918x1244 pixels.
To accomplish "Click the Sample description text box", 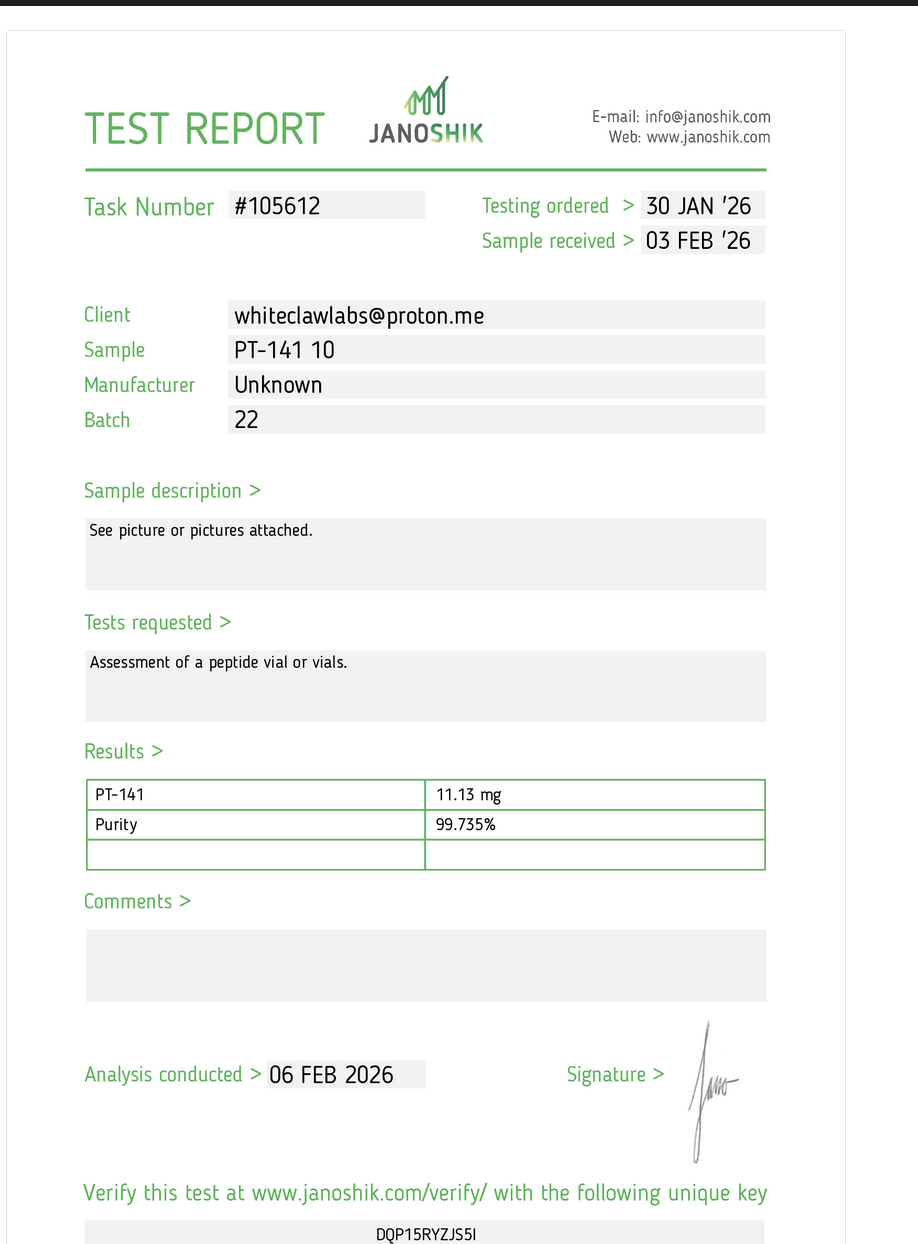I will point(425,554).
